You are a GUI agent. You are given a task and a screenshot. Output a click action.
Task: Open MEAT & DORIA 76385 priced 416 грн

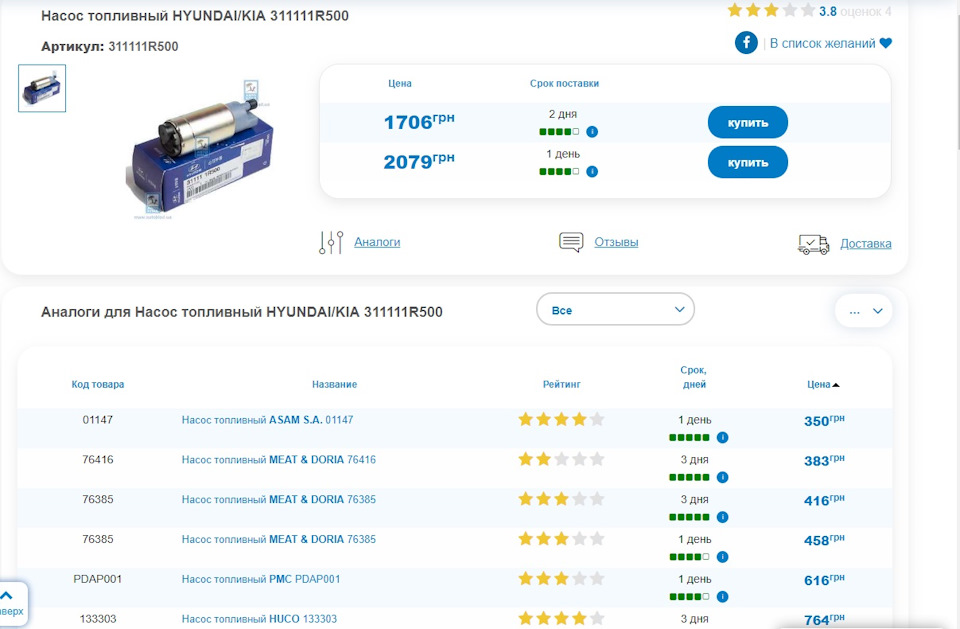(279, 500)
